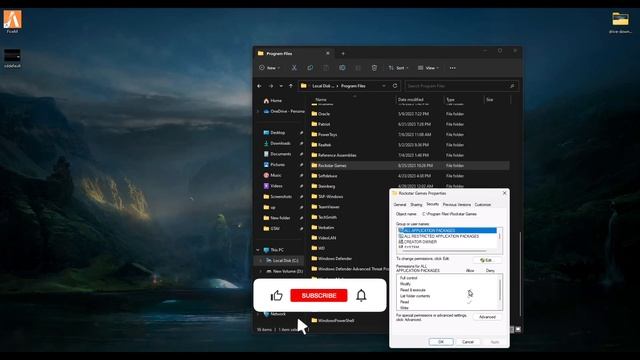640x360 pixels.
Task: Select CREATOR OWNER in group list
Action: click(x=447, y=242)
